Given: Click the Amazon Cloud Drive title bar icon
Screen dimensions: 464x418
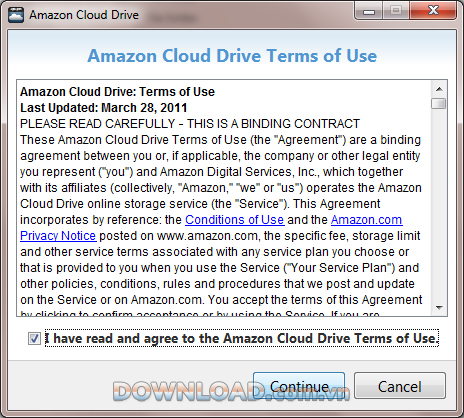Looking at the screenshot, I should click(16, 15).
